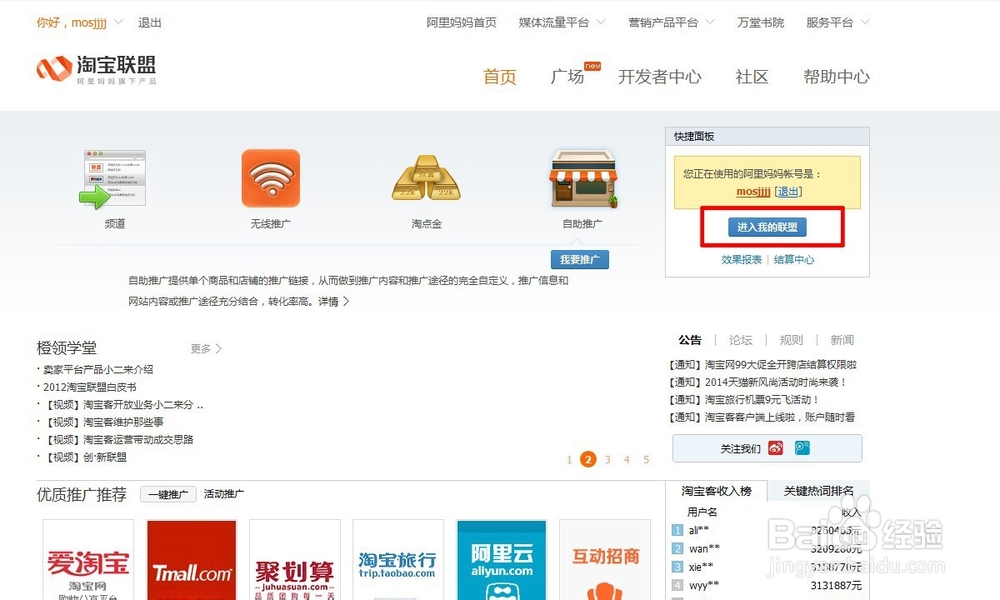1000x600 pixels.
Task: Open notice 2014天猫新风尚活动时尚来袭
Action: 758,382
